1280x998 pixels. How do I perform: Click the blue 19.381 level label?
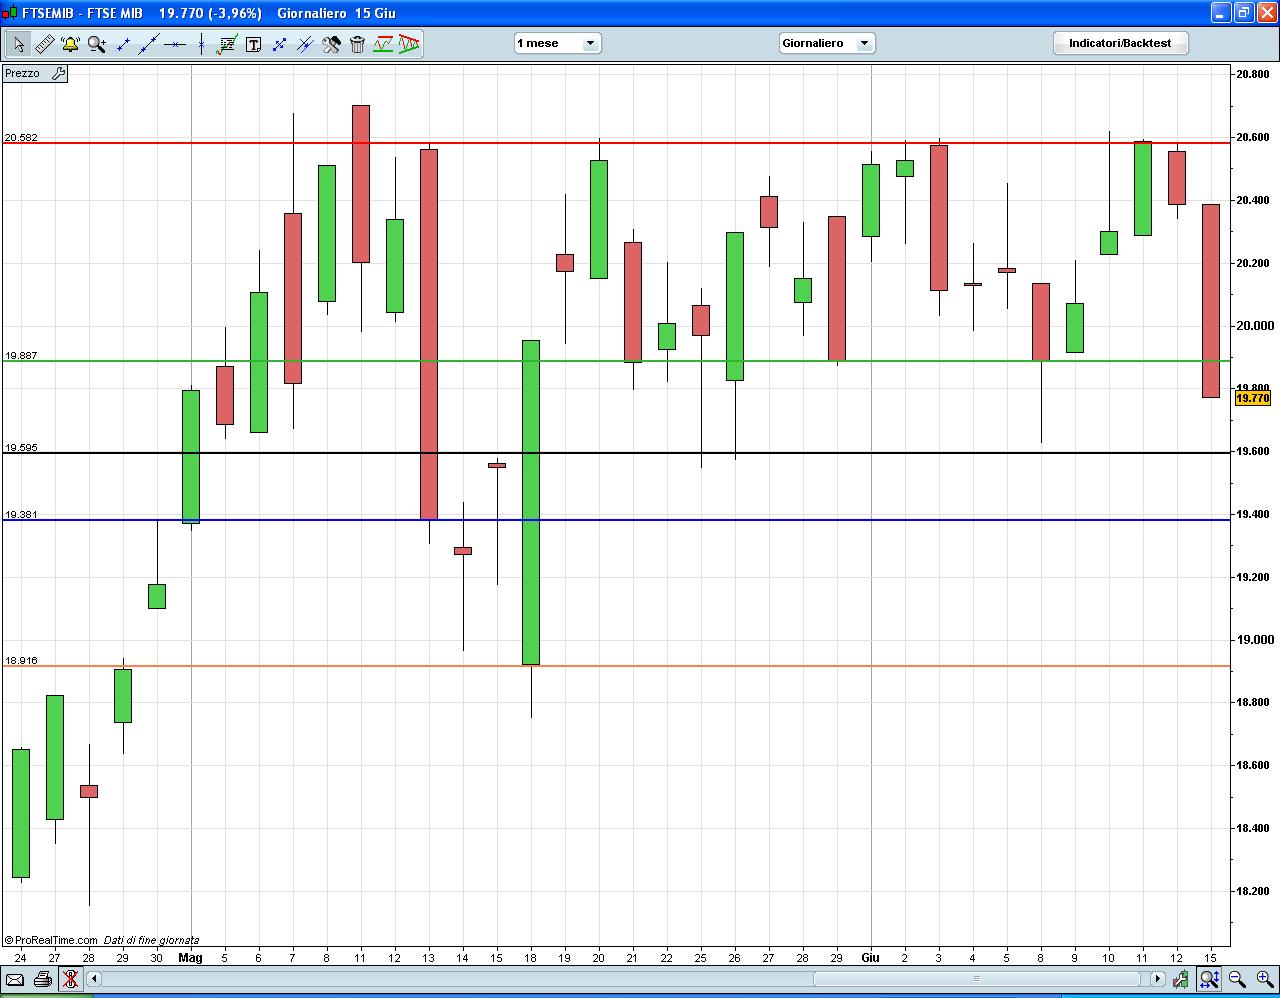click(x=21, y=514)
